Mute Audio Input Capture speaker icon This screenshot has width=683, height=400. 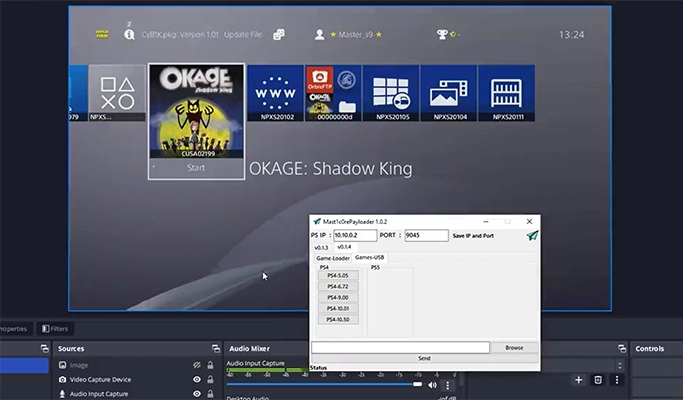click(x=432, y=385)
